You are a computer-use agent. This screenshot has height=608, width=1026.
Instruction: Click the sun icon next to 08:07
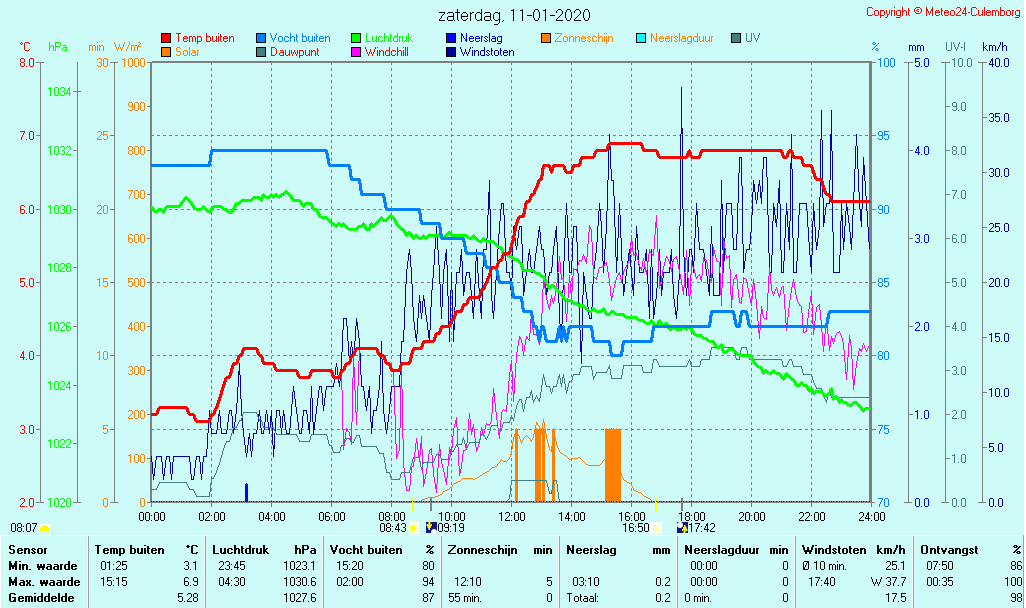pos(44,528)
